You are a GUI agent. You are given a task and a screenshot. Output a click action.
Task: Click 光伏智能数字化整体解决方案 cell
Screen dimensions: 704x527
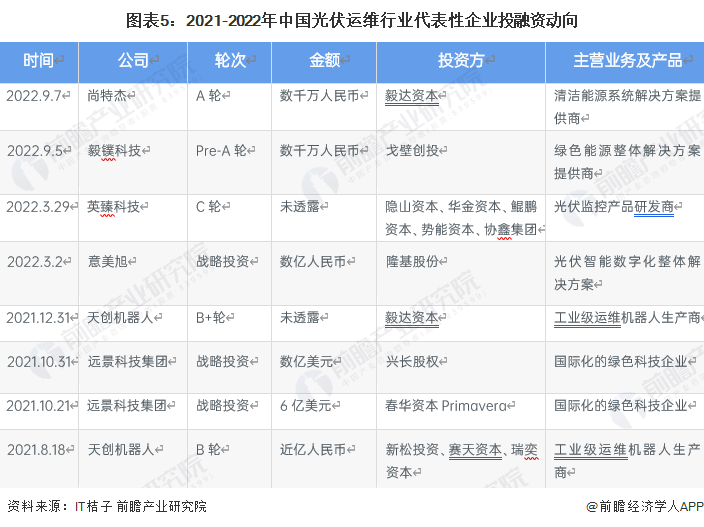627,273
